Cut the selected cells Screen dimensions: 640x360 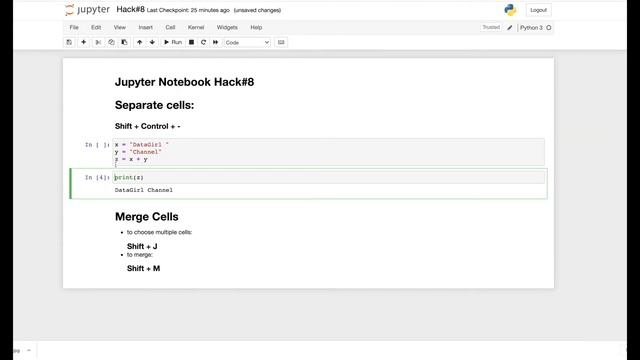tap(98, 42)
